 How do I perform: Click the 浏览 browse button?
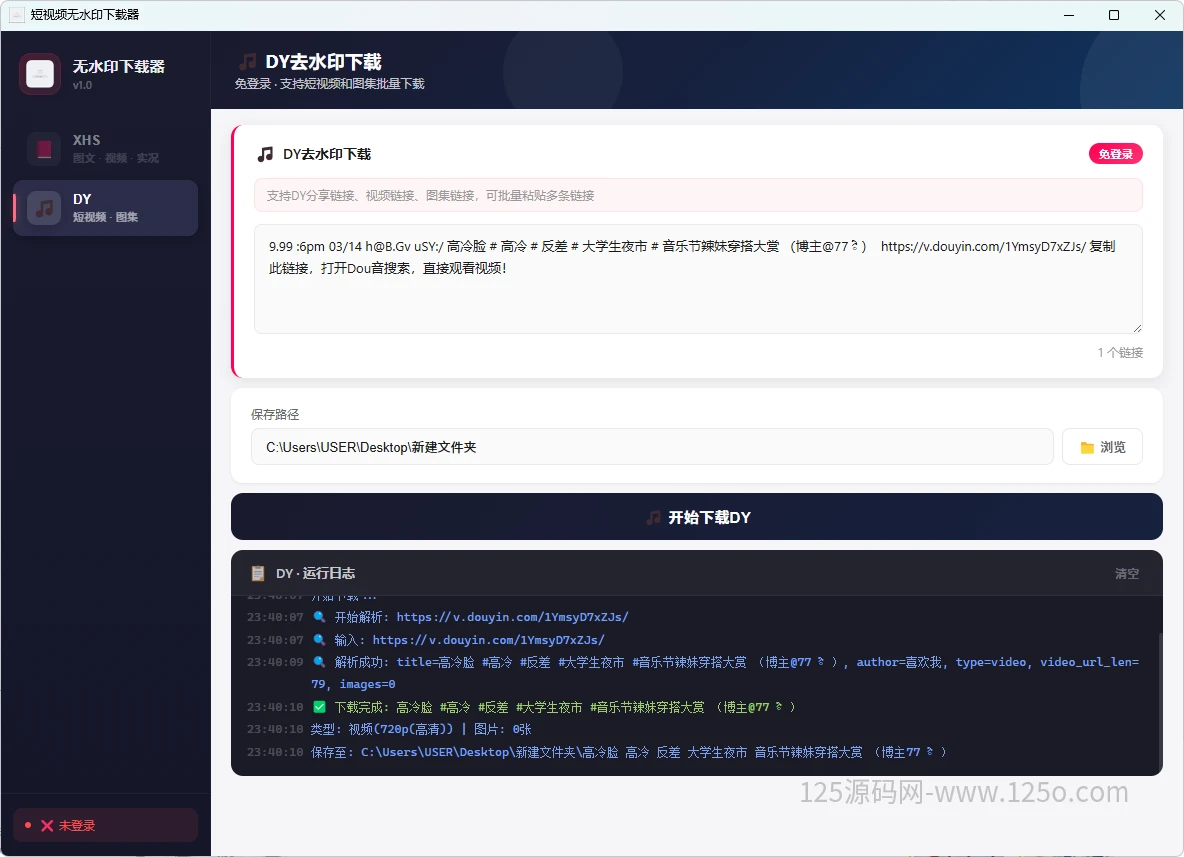click(x=1102, y=447)
